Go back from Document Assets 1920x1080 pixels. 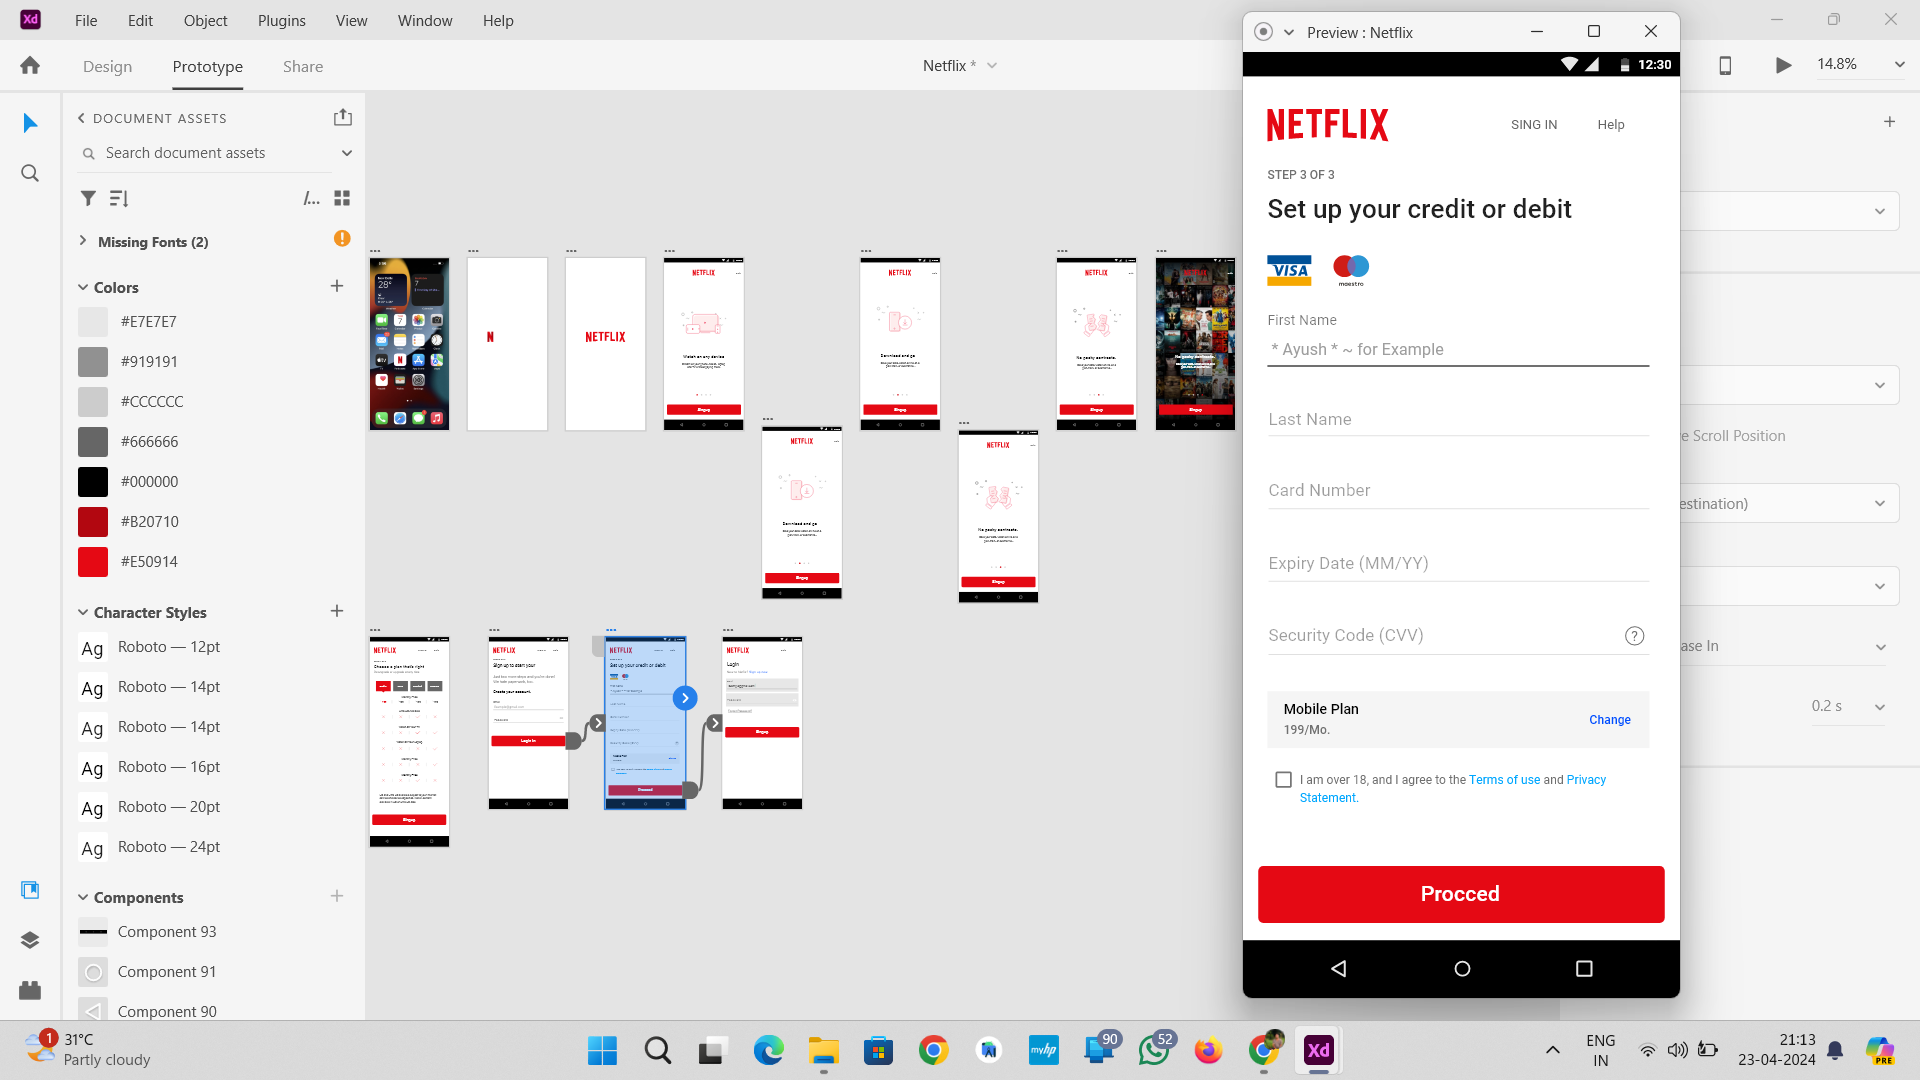coord(81,118)
